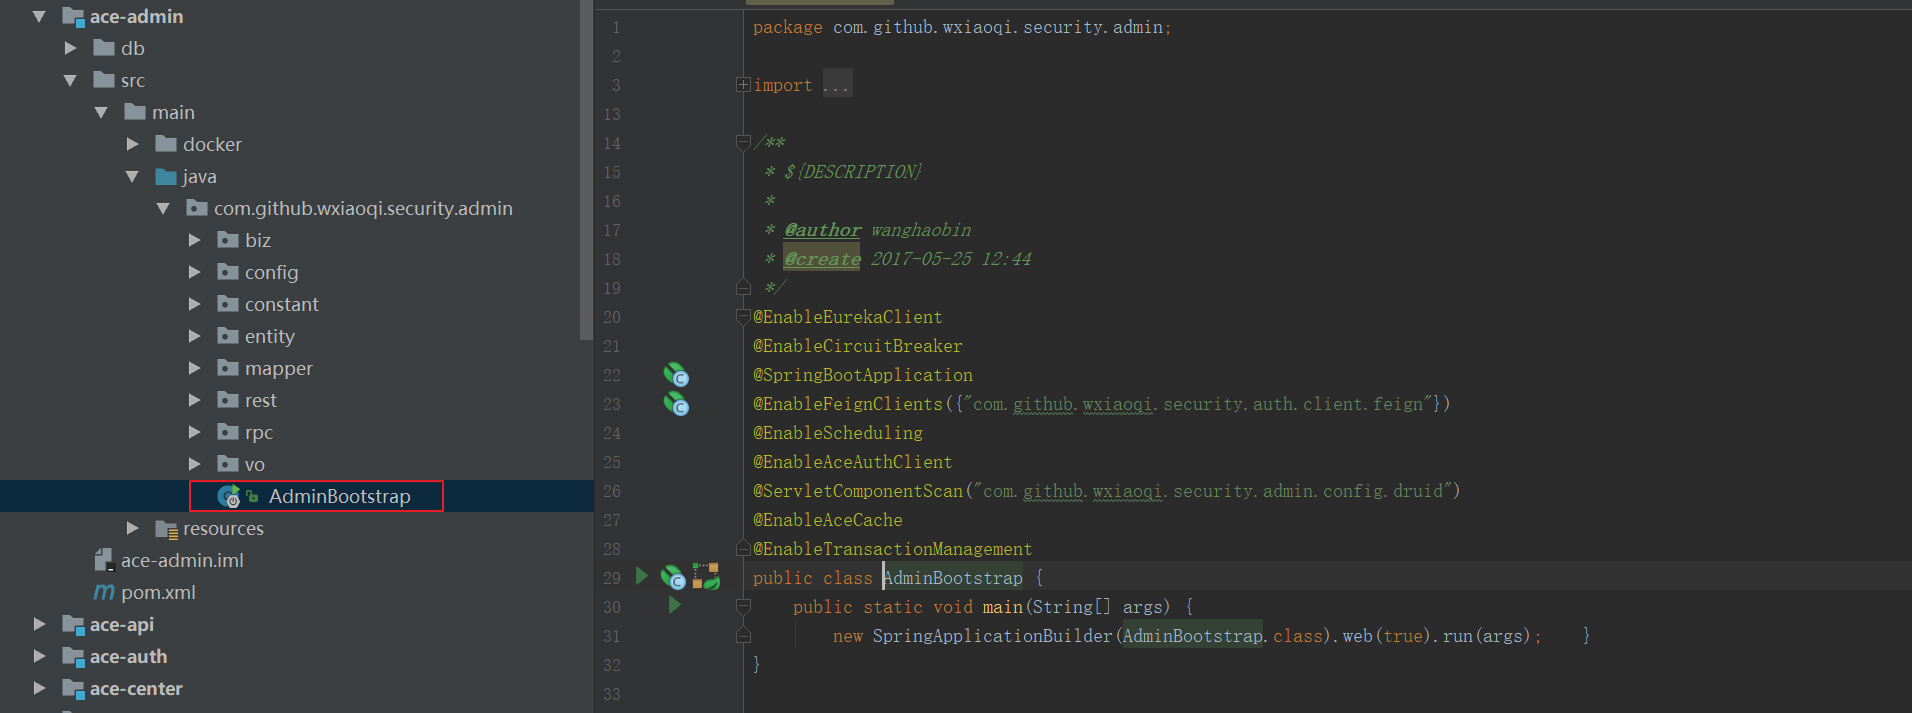Click the mapper package icon
The width and height of the screenshot is (1912, 713).
pyautogui.click(x=228, y=368)
